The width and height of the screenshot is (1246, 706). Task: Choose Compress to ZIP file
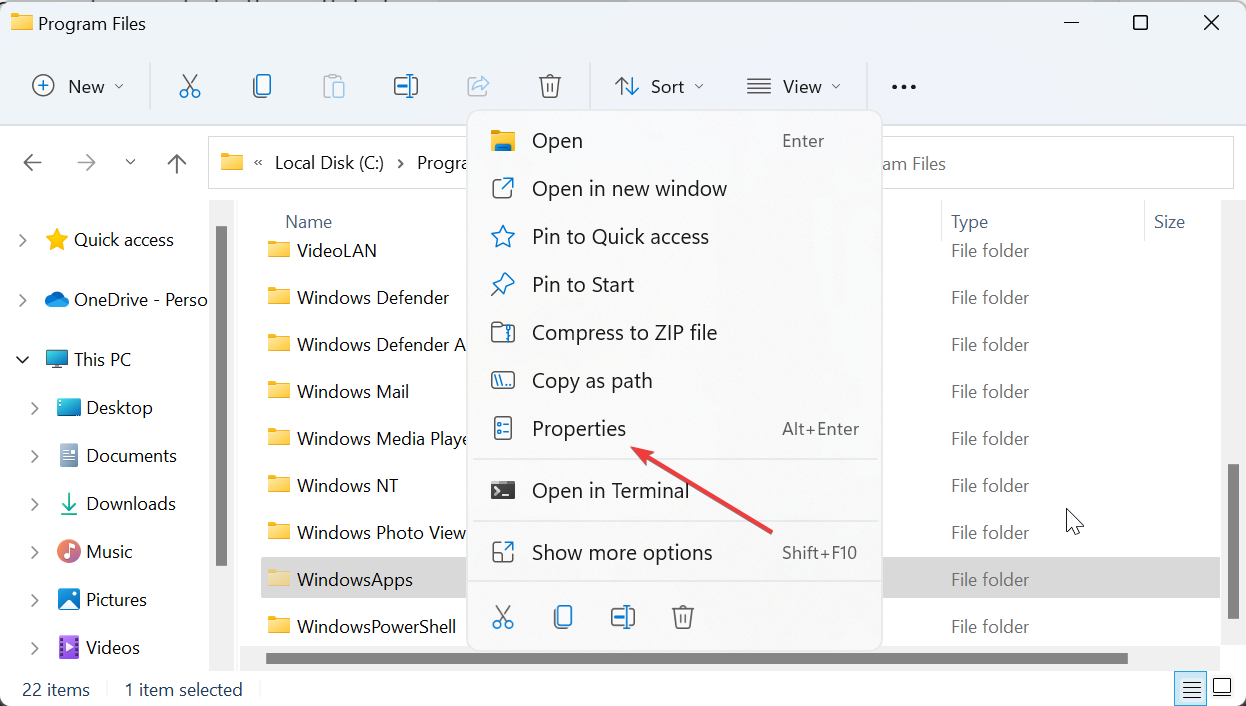(x=623, y=332)
